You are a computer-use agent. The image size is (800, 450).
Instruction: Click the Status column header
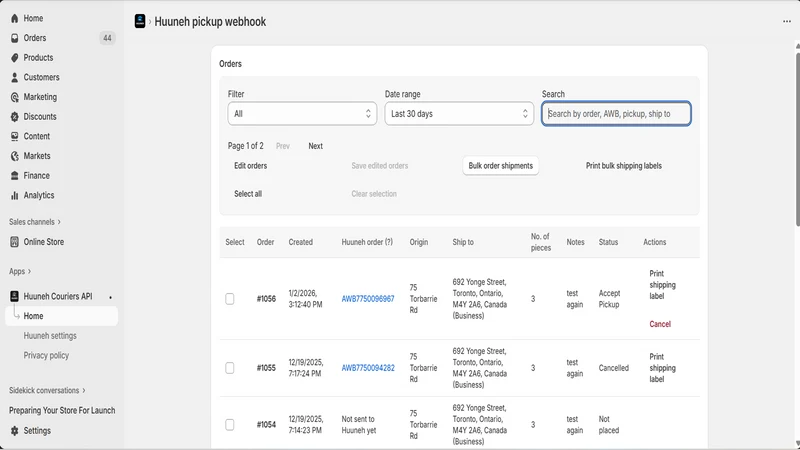point(608,242)
